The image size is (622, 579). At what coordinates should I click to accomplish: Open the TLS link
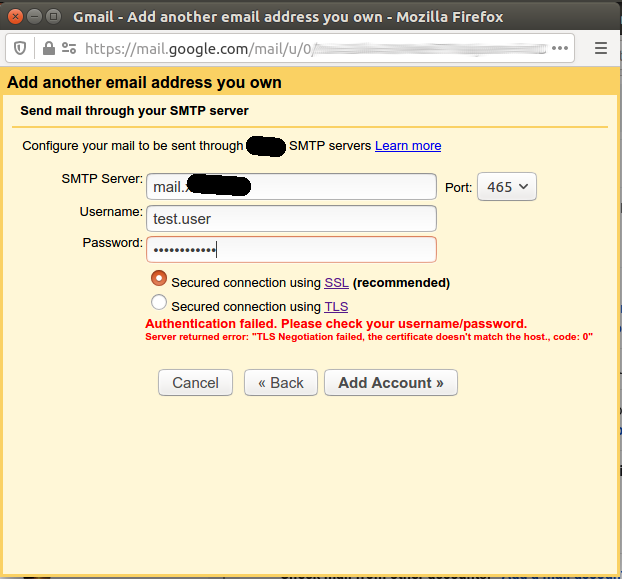pos(336,307)
